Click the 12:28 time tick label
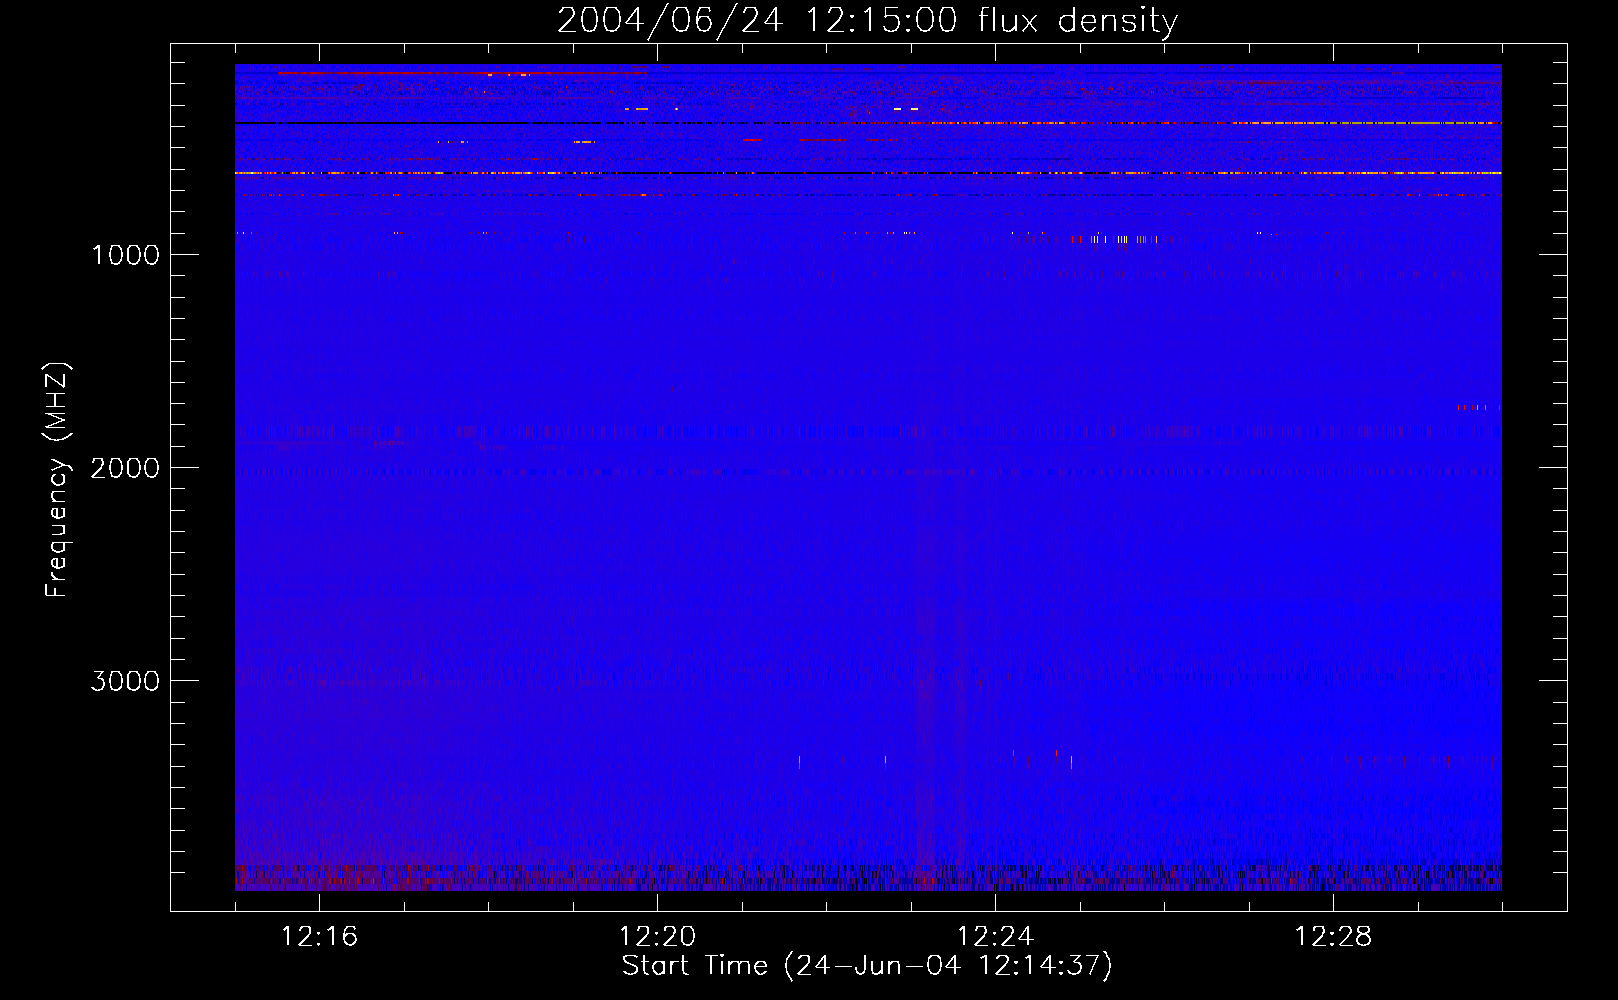 (x=1333, y=937)
